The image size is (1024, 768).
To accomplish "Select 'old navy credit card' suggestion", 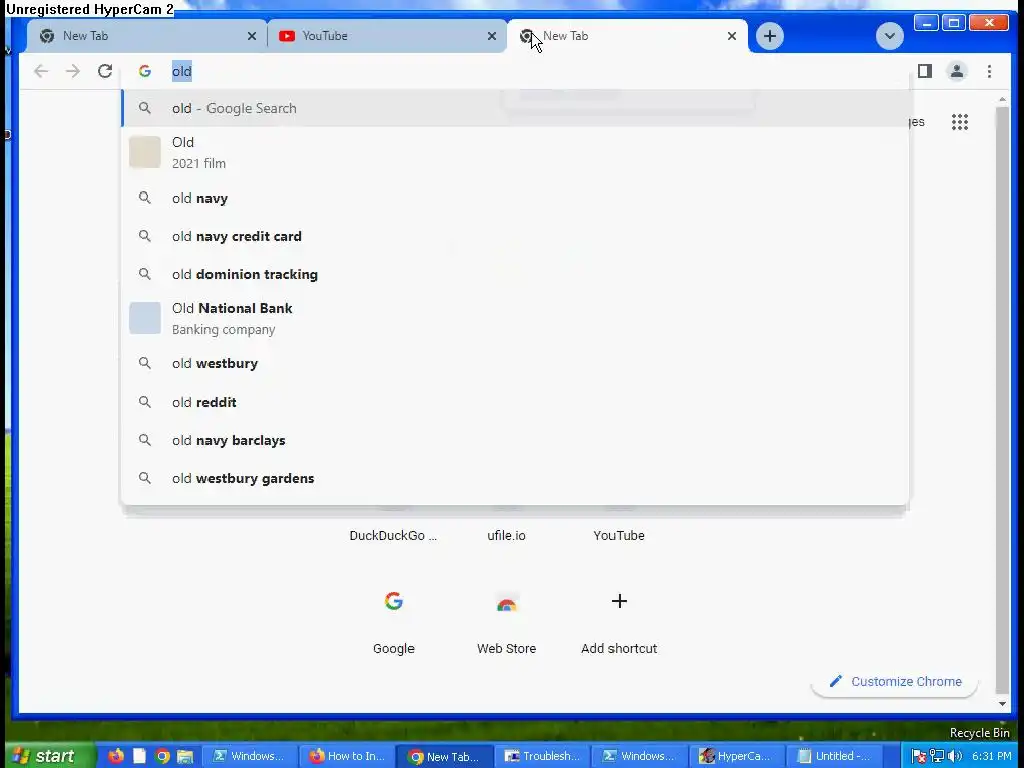I will [515, 236].
